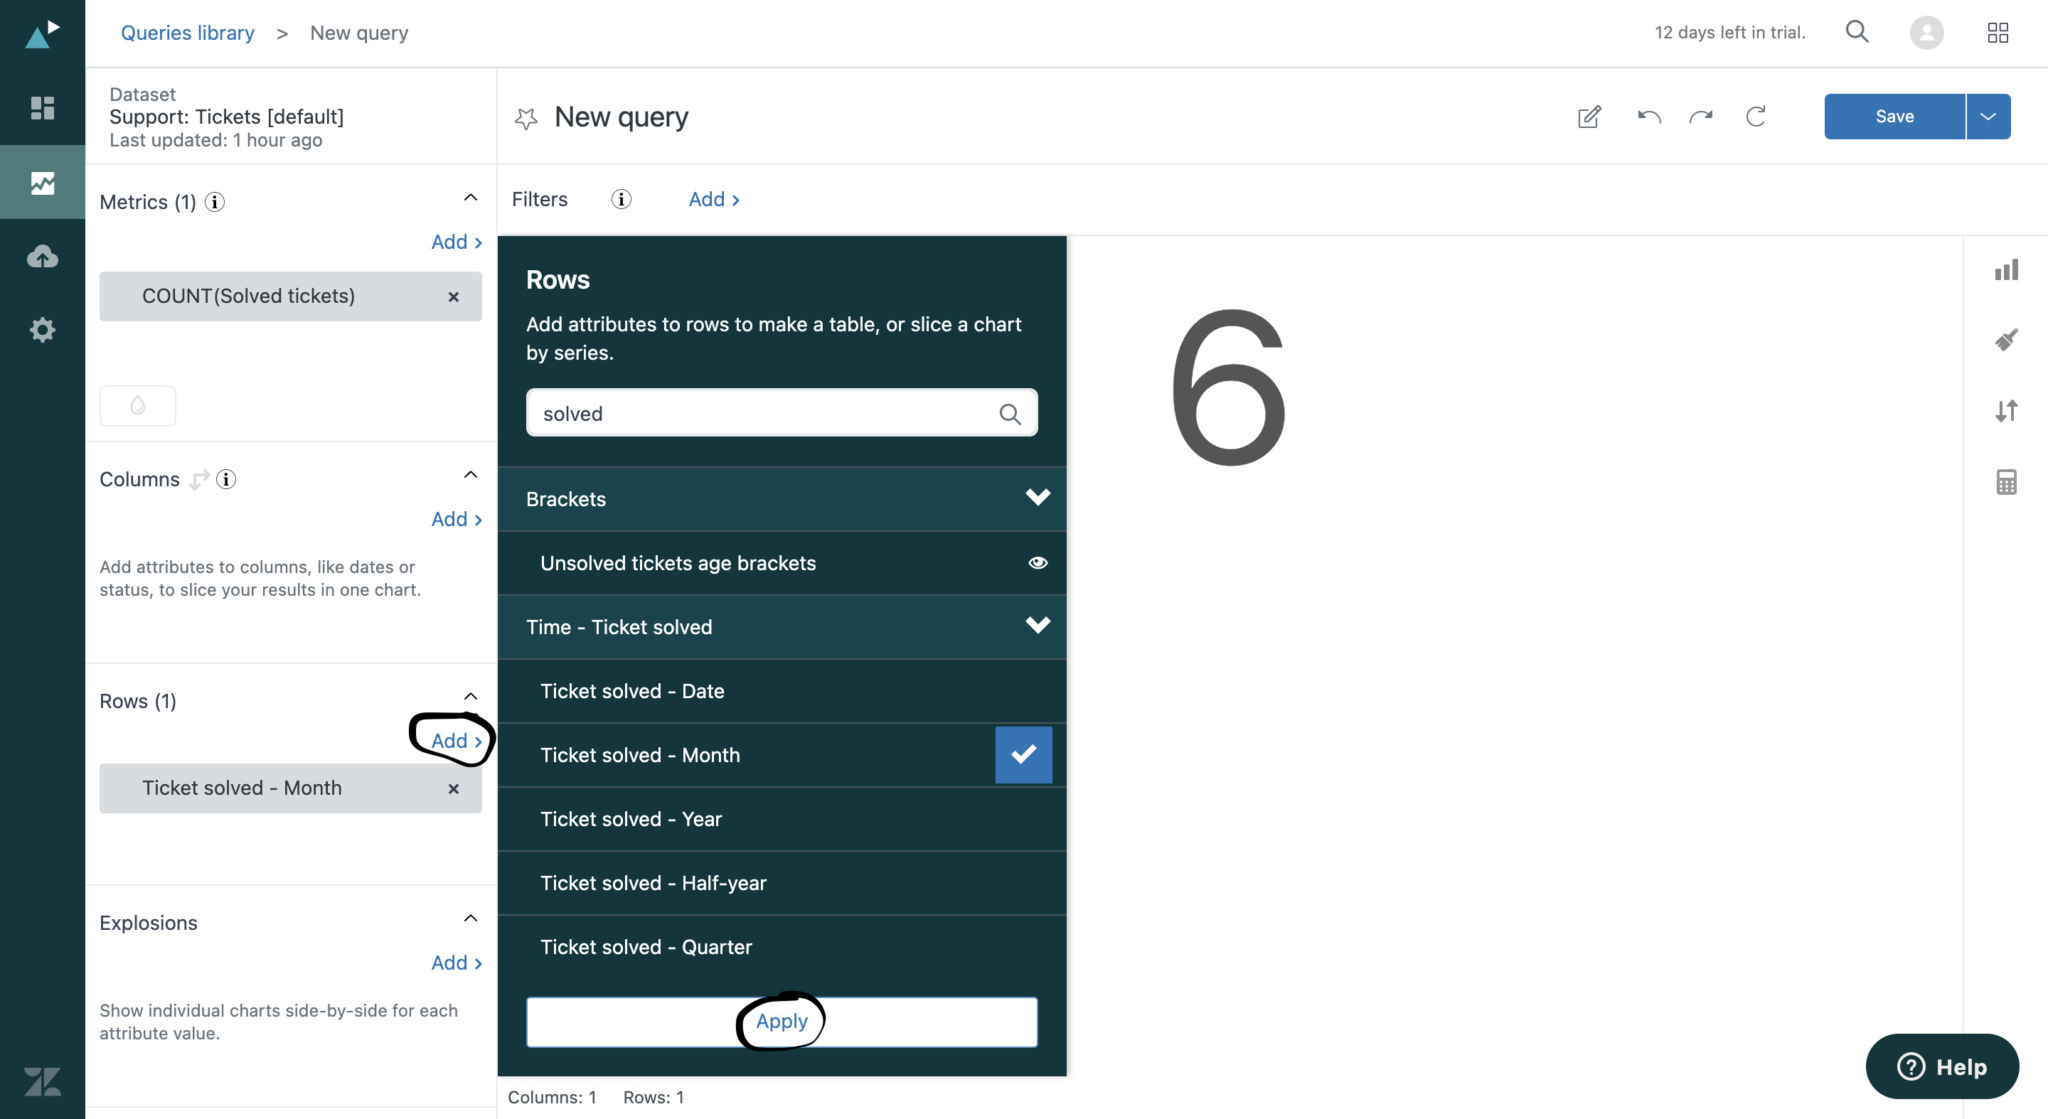Apply the selected row attributes
2048x1119 pixels.
781,1021
